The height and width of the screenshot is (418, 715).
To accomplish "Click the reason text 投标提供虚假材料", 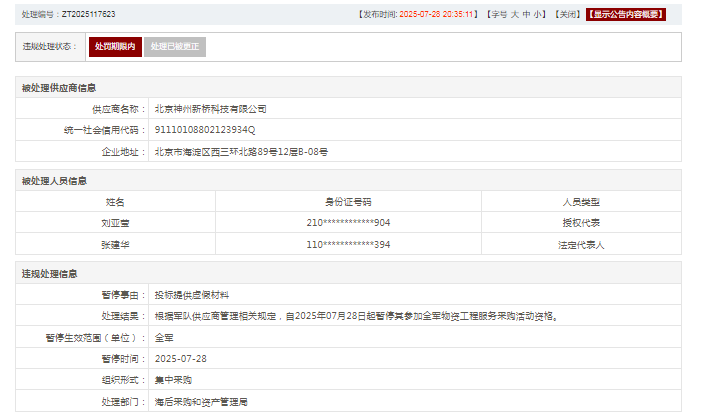I will click(192, 295).
